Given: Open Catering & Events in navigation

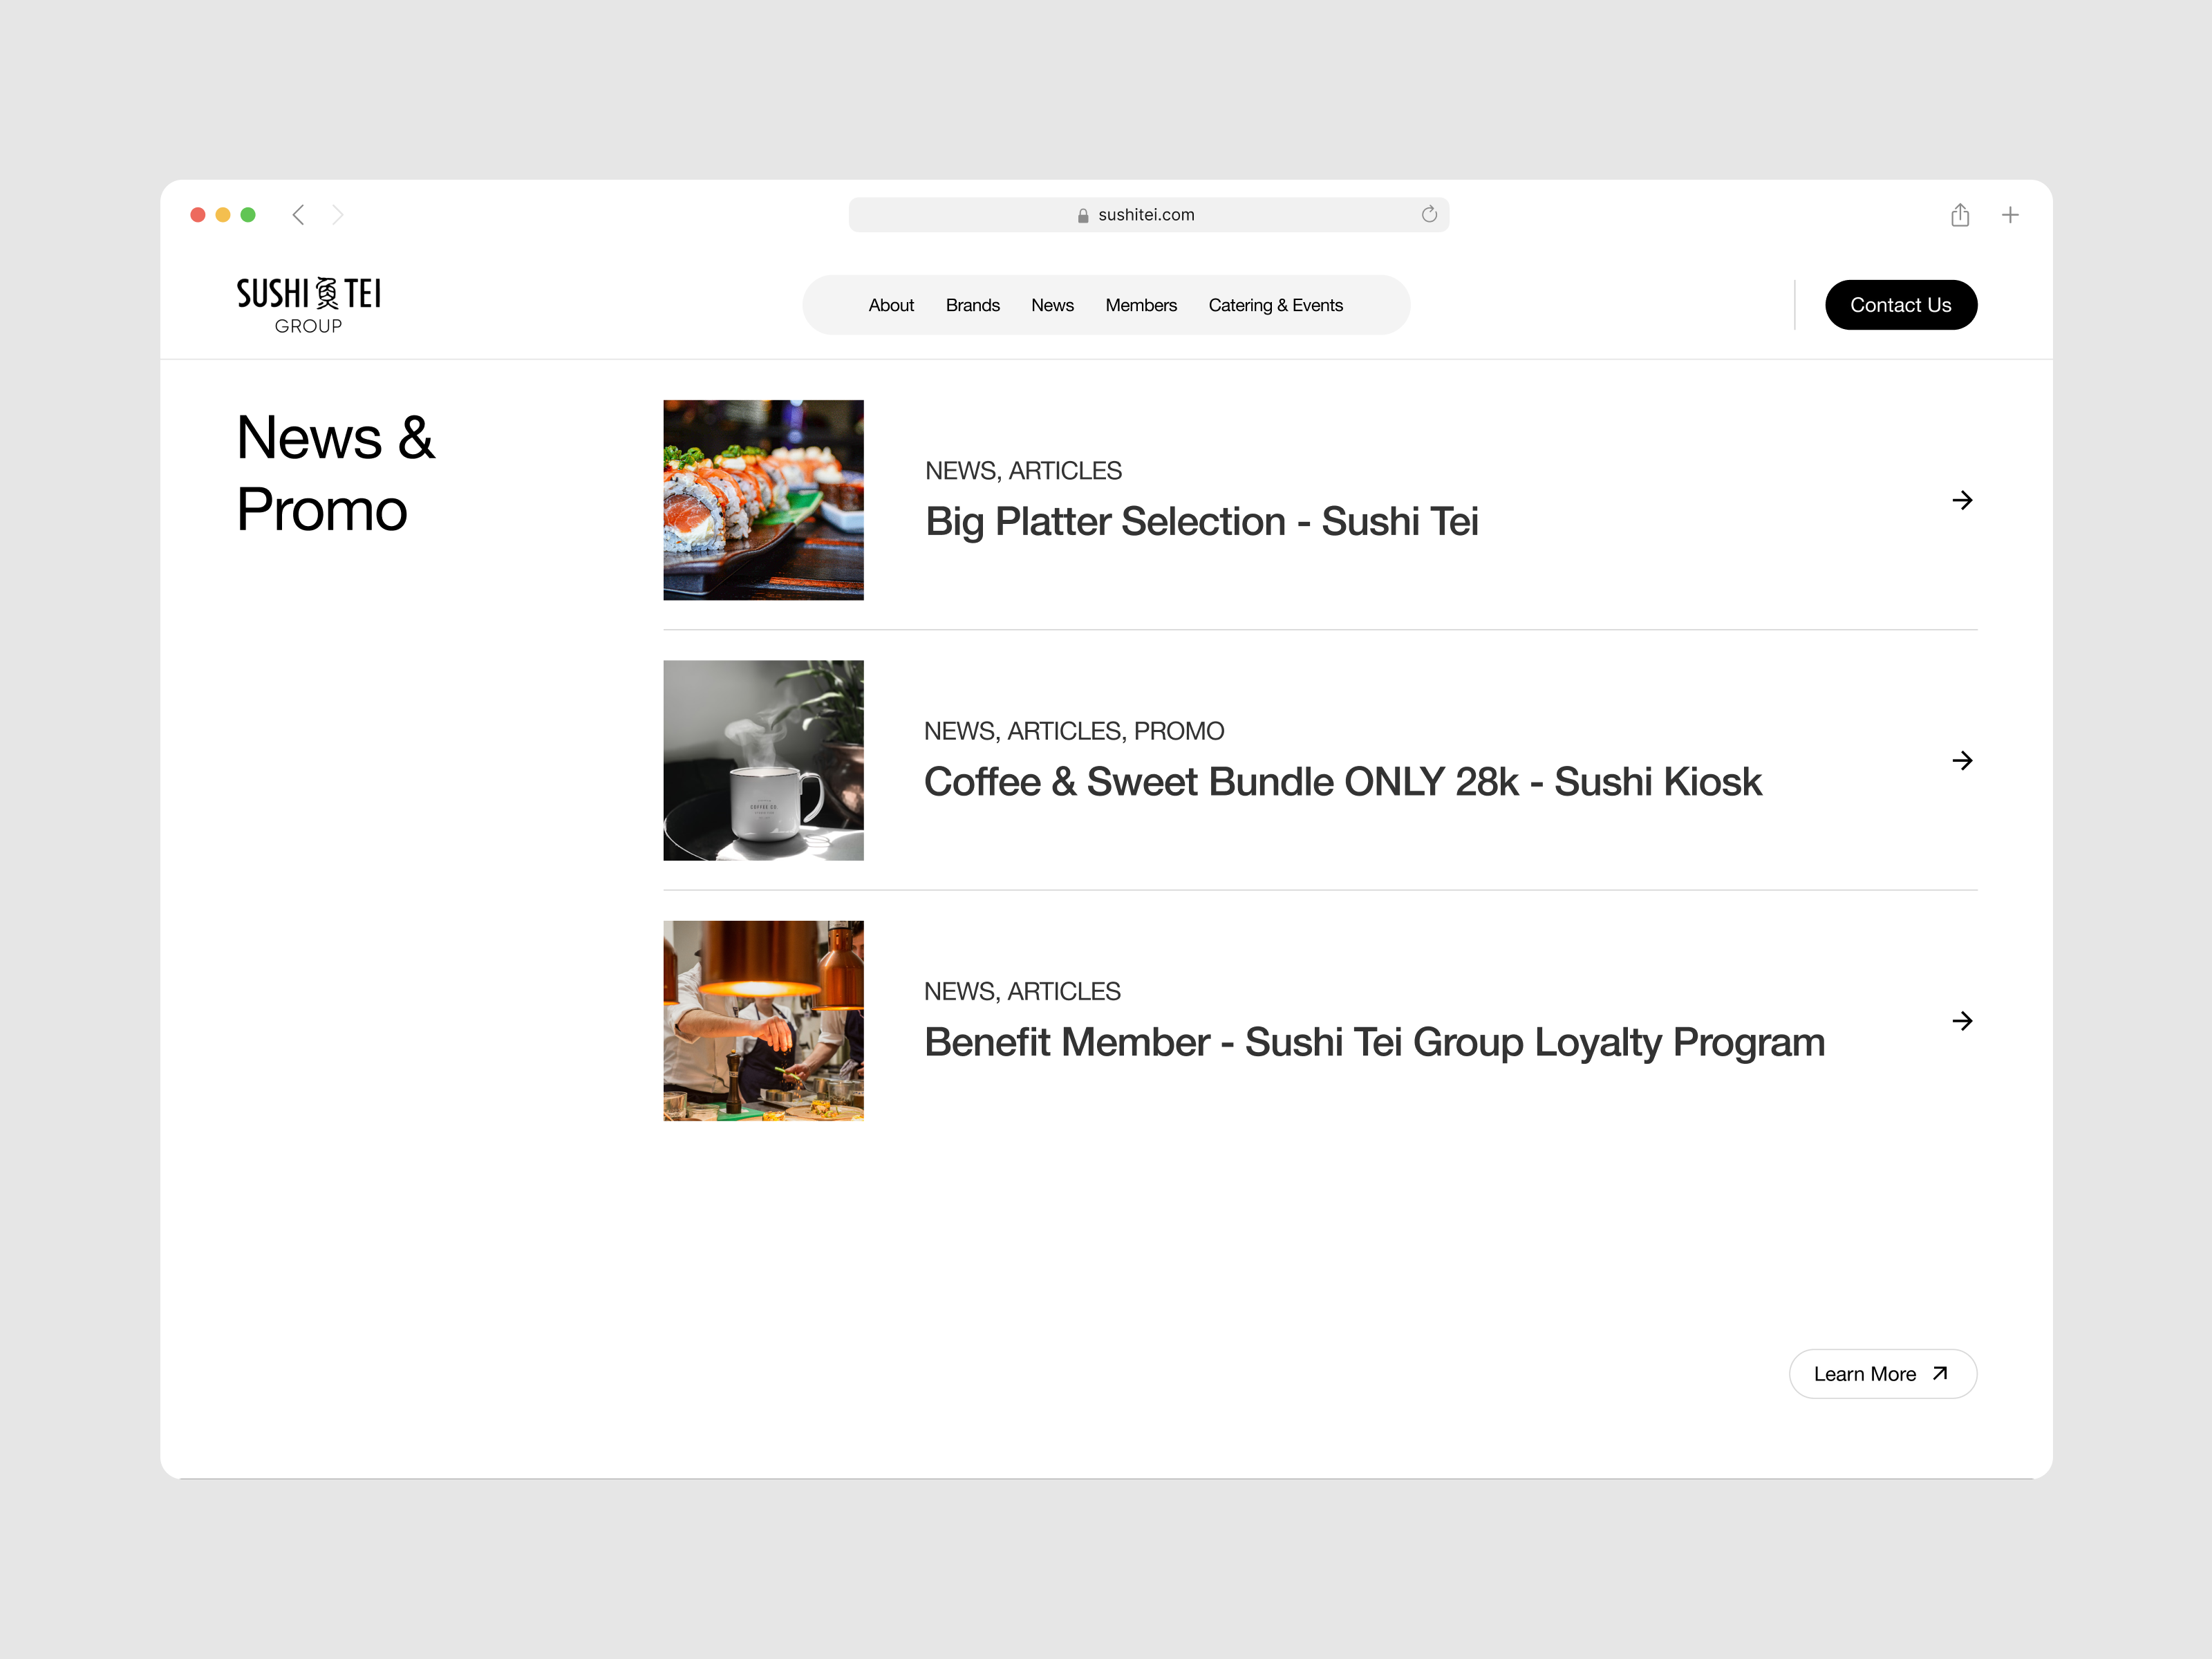Looking at the screenshot, I should pos(1275,305).
